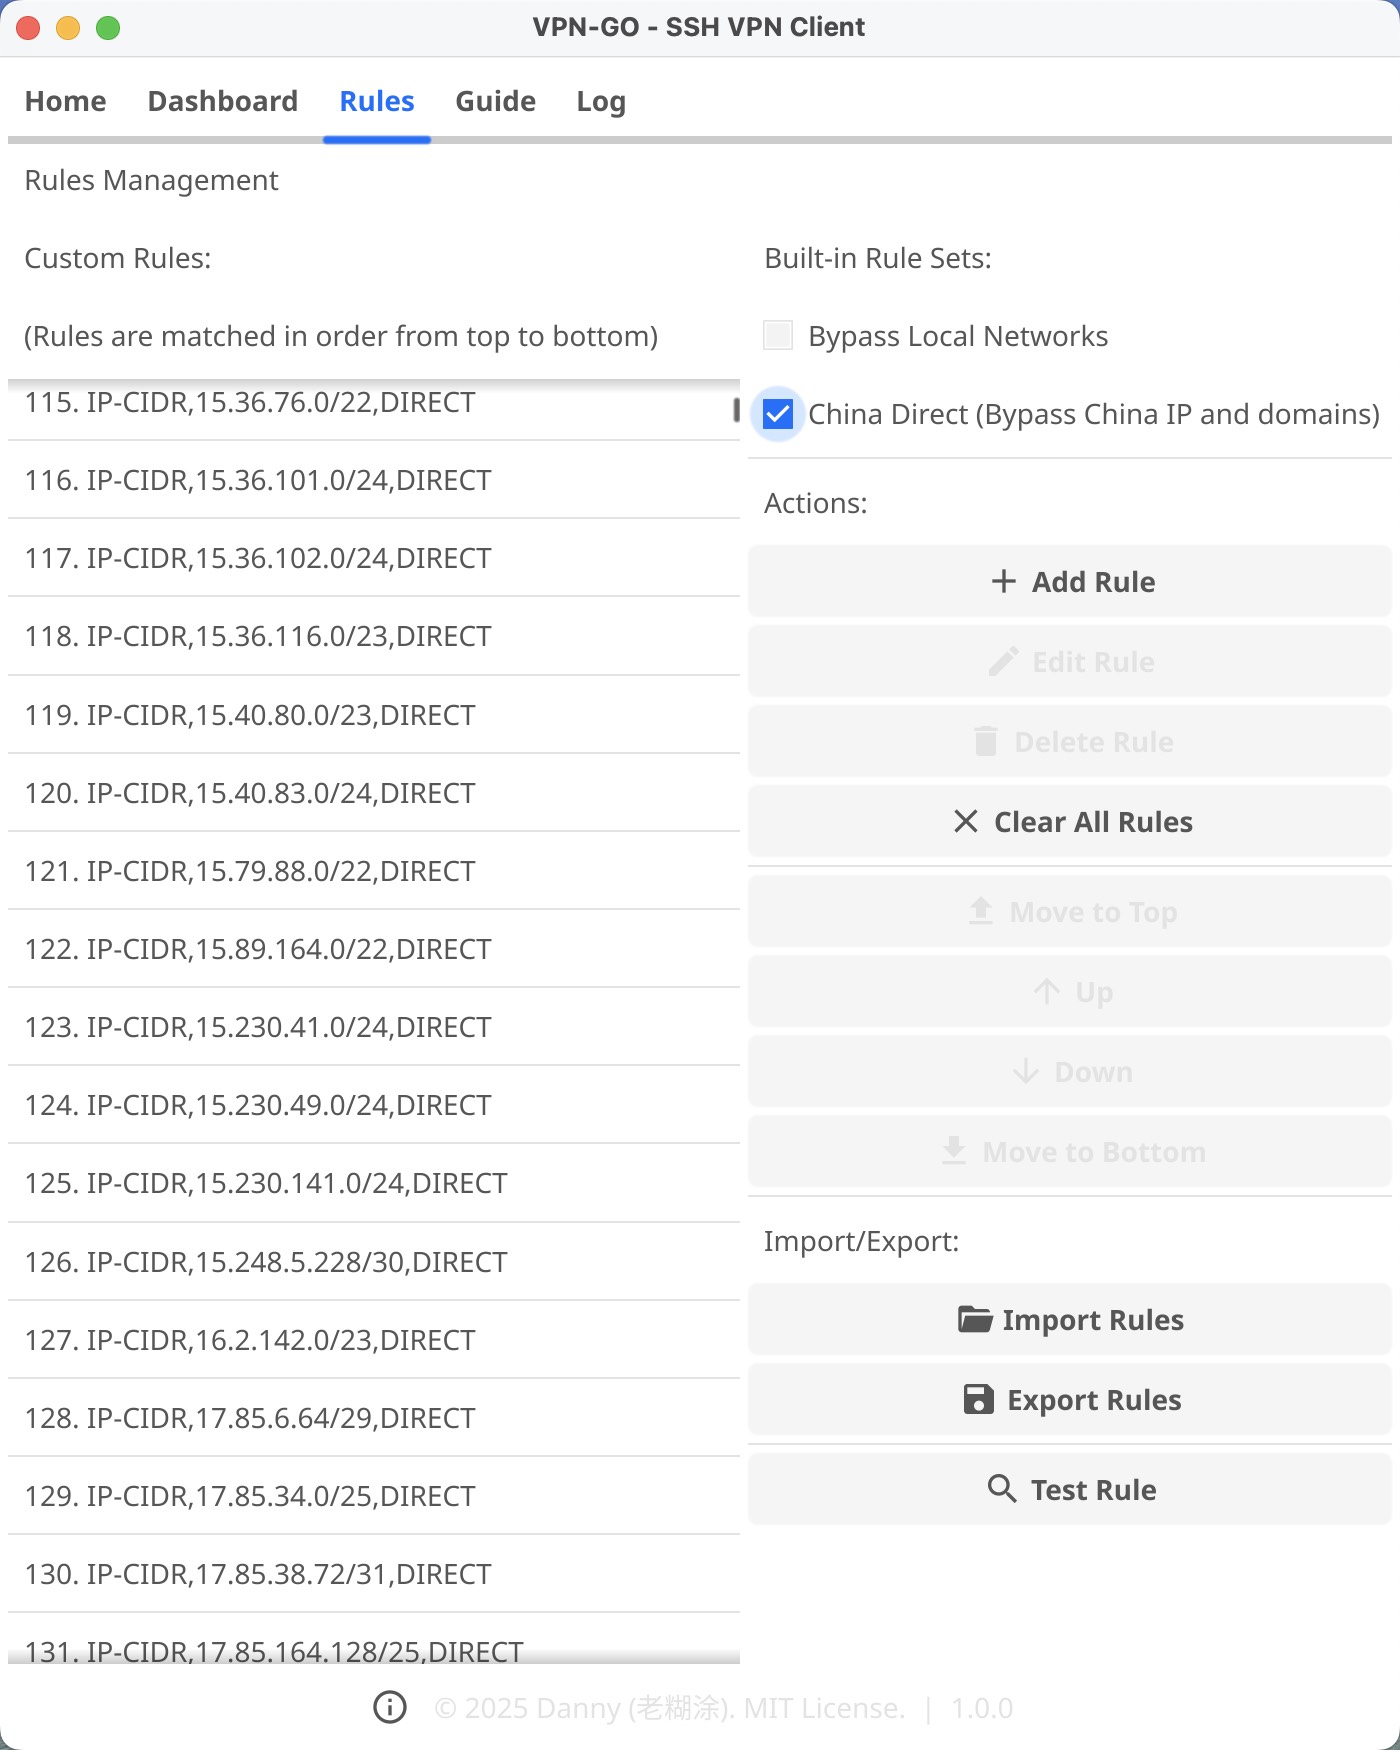Click the Export Rules save icon
The width and height of the screenshot is (1400, 1750).
[979, 1399]
